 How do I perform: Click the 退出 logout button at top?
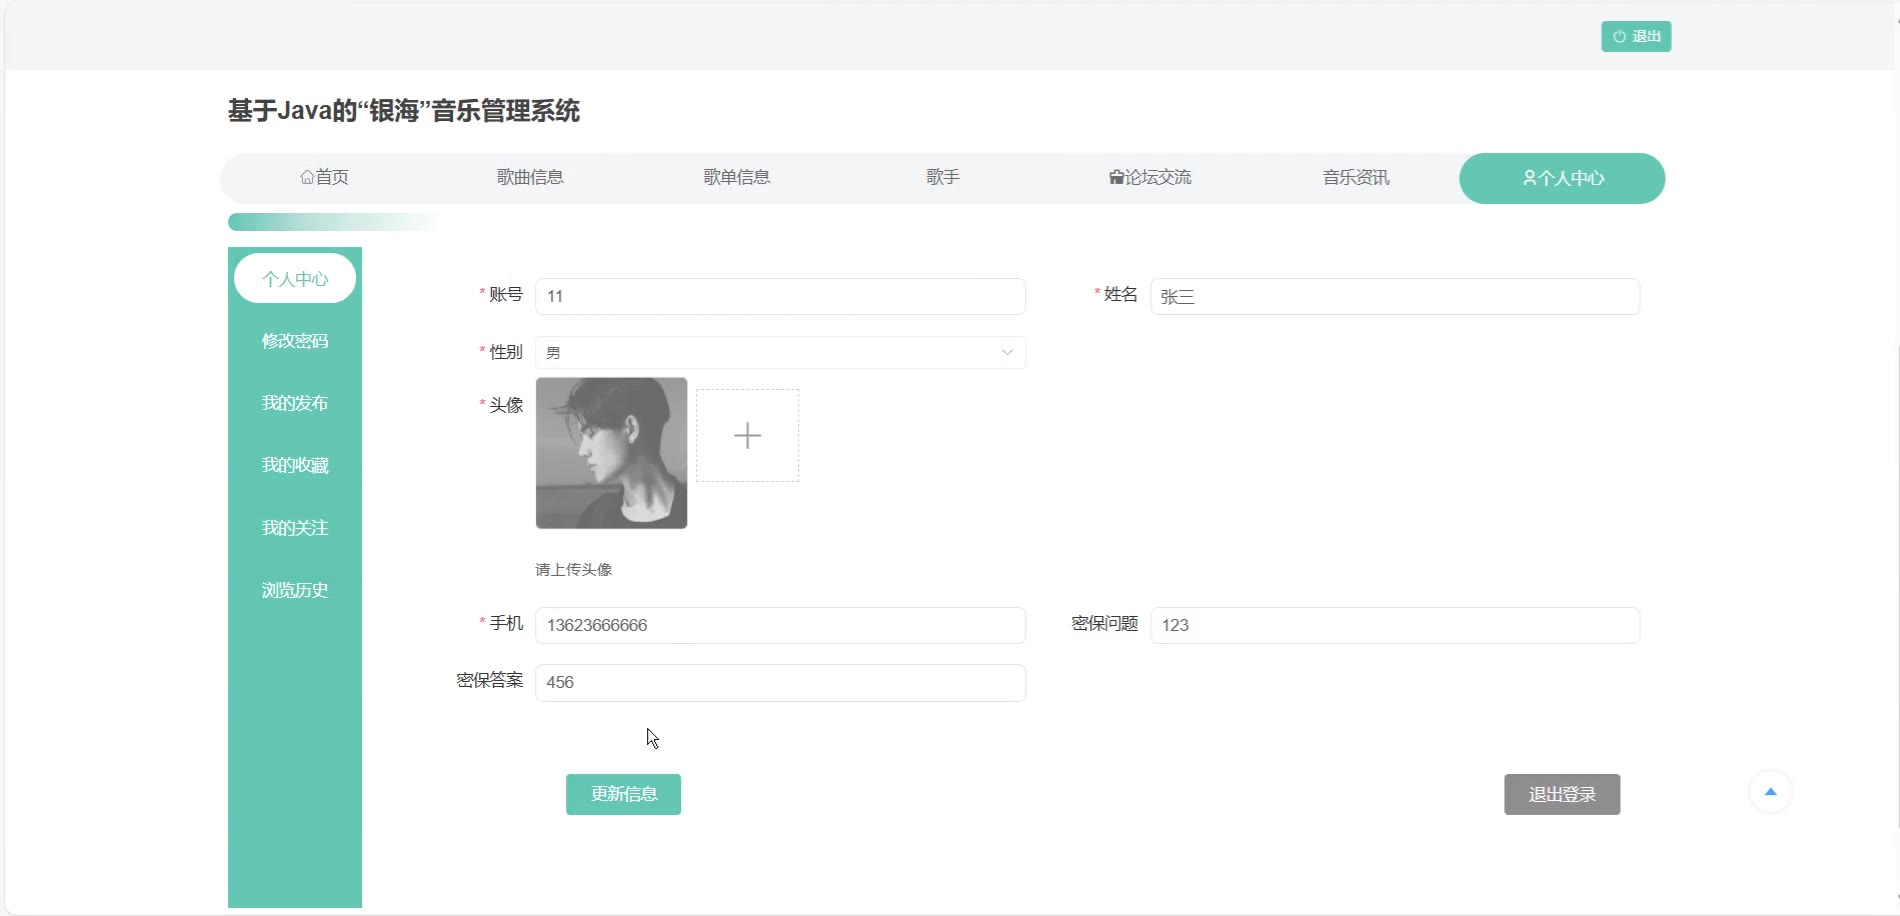tap(1636, 37)
